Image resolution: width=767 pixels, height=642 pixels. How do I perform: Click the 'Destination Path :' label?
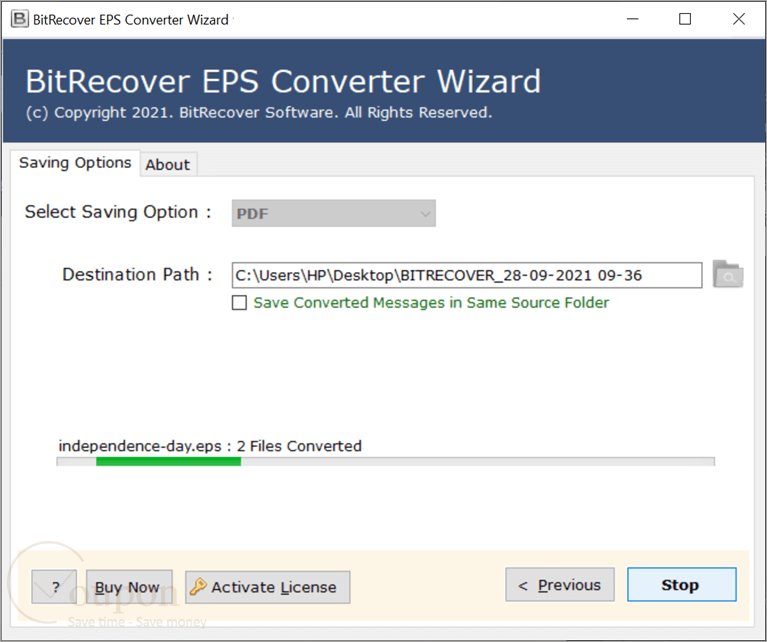tap(137, 275)
